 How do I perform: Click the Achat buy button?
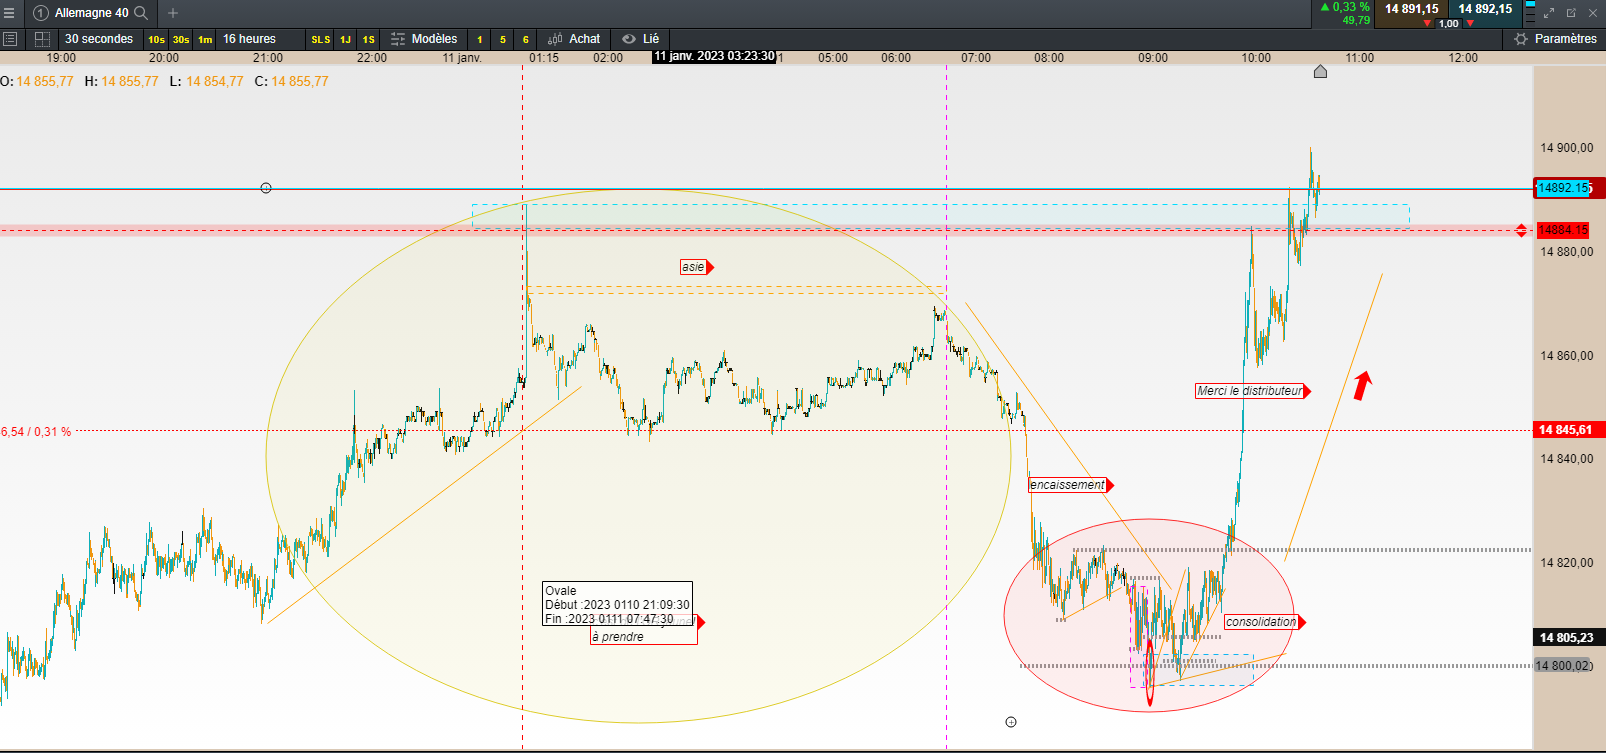click(574, 39)
